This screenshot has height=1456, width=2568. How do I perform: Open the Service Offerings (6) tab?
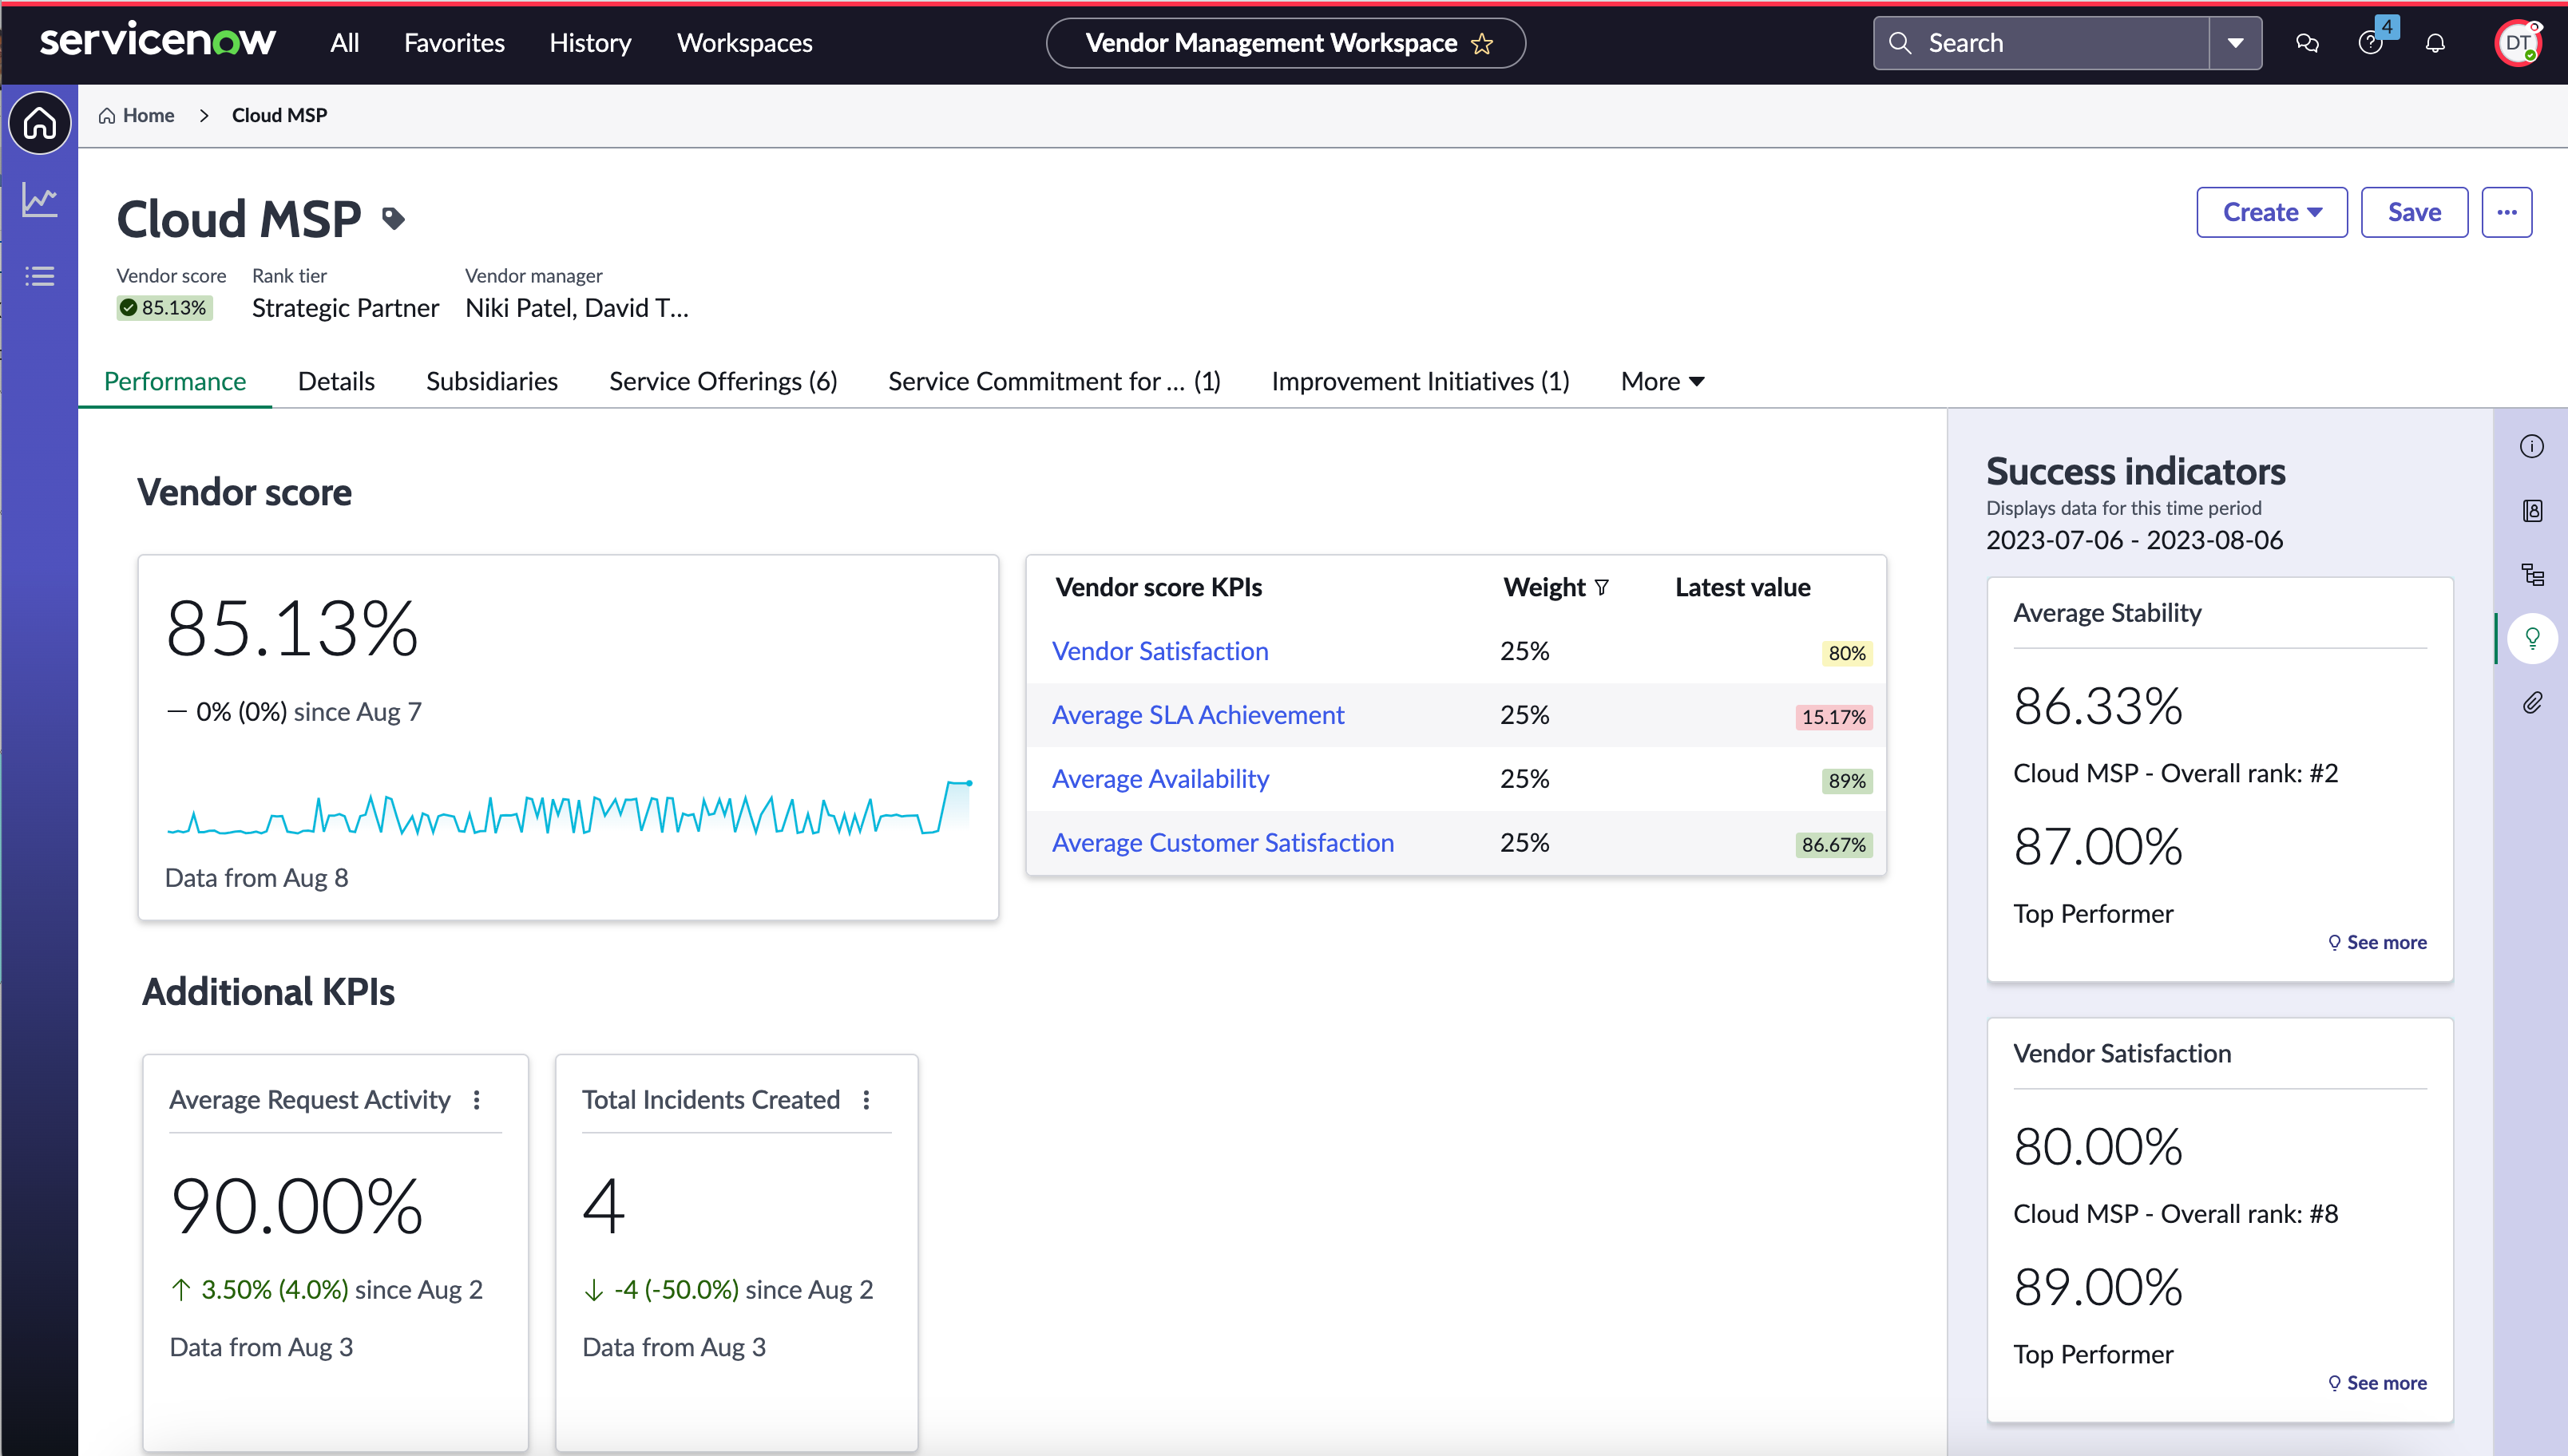point(723,381)
